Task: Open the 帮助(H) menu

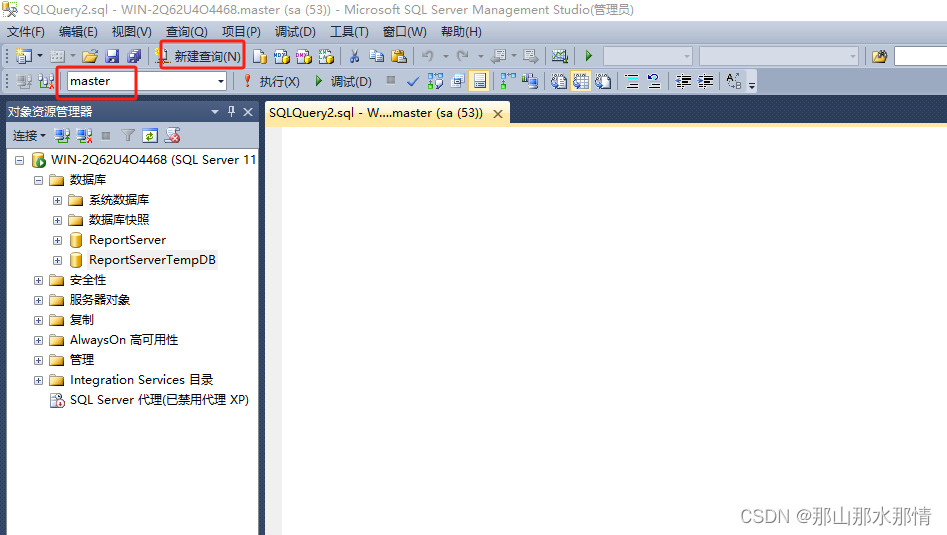Action: (461, 32)
